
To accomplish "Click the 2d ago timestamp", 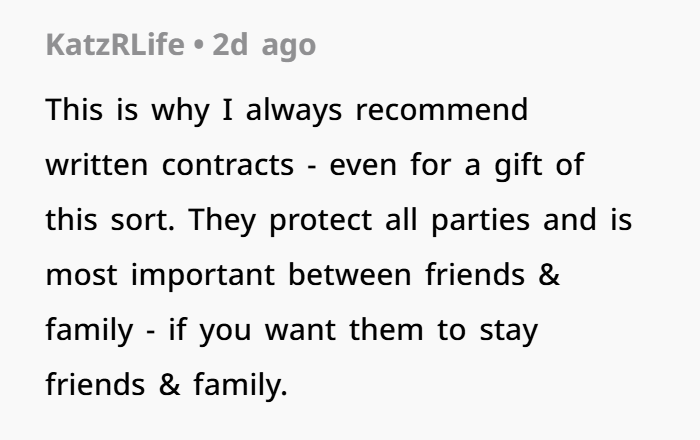I will pyautogui.click(x=264, y=45).
